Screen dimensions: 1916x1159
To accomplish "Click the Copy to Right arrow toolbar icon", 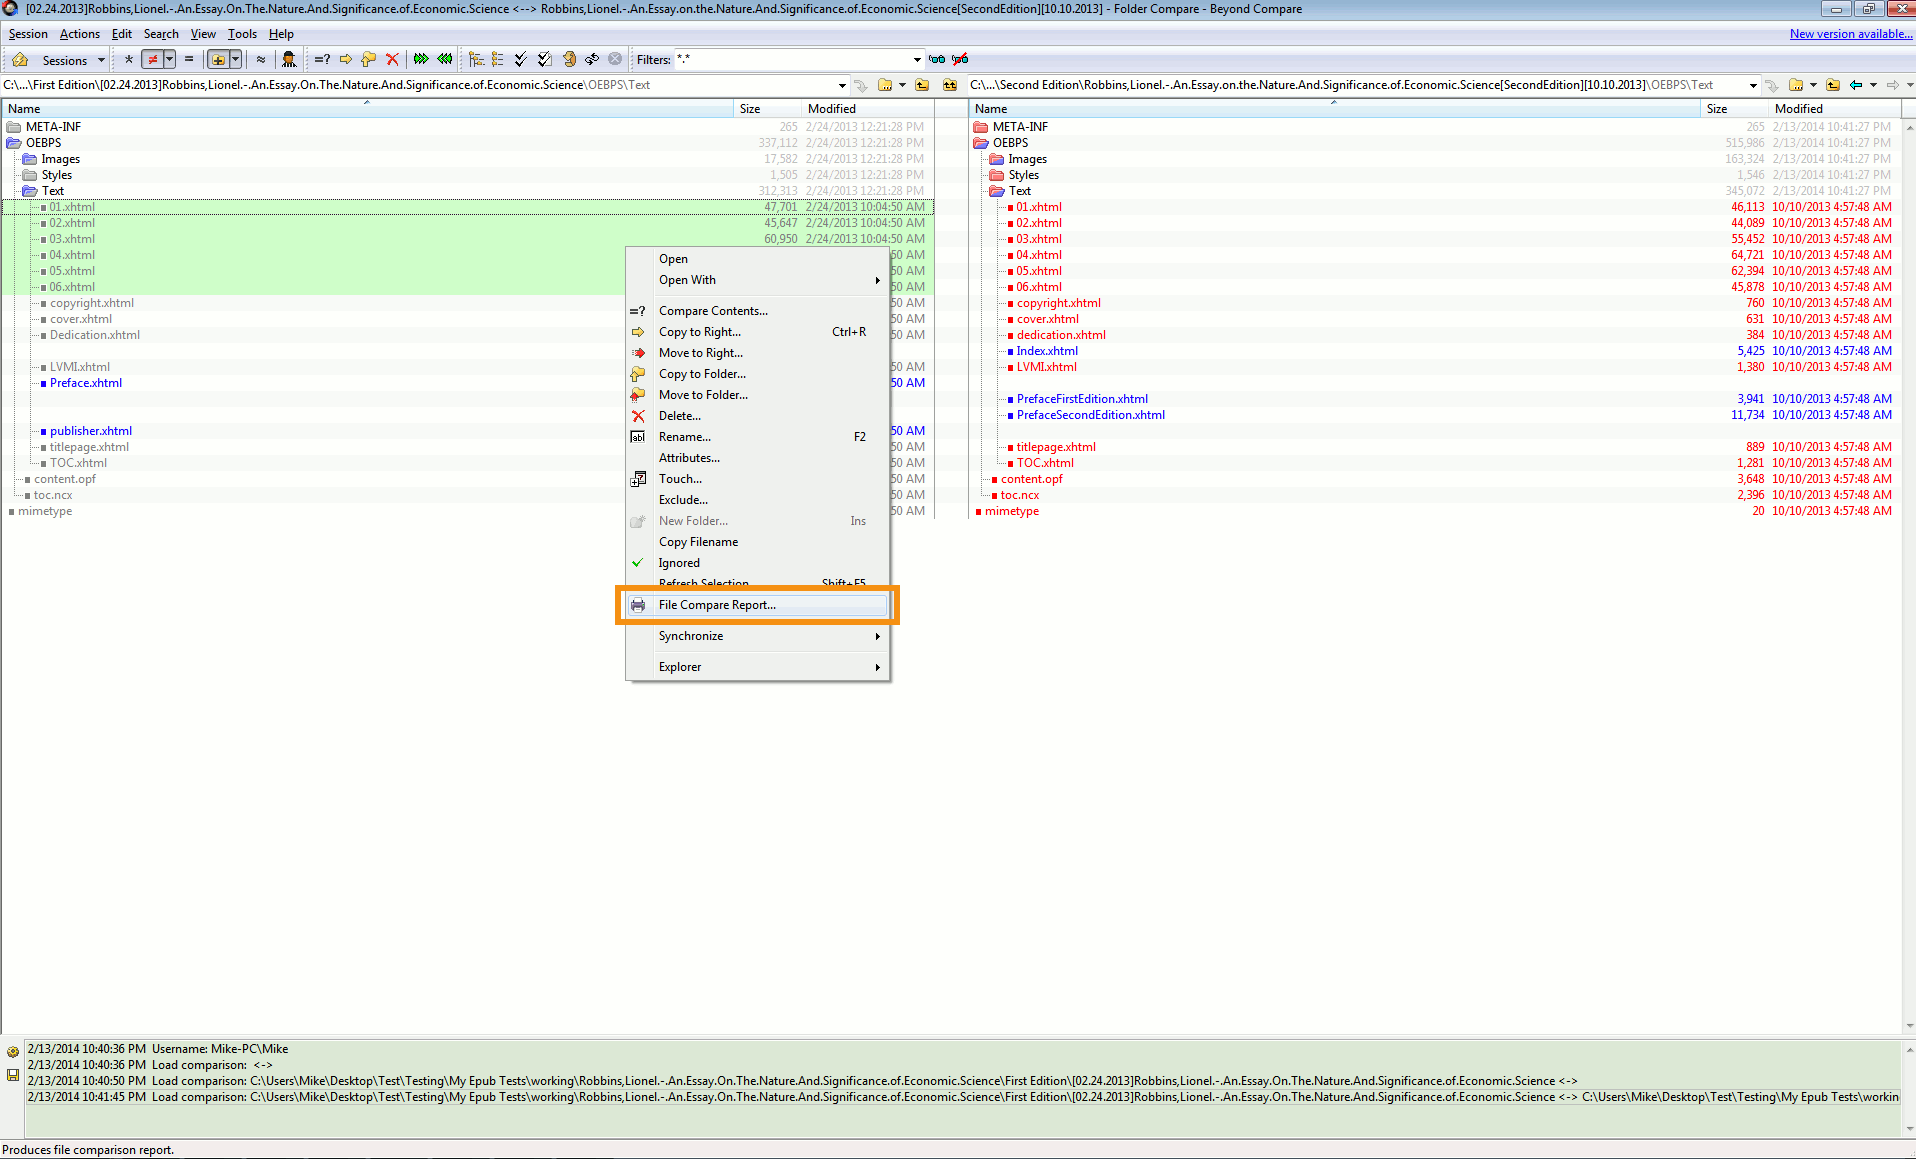I will [x=346, y=60].
